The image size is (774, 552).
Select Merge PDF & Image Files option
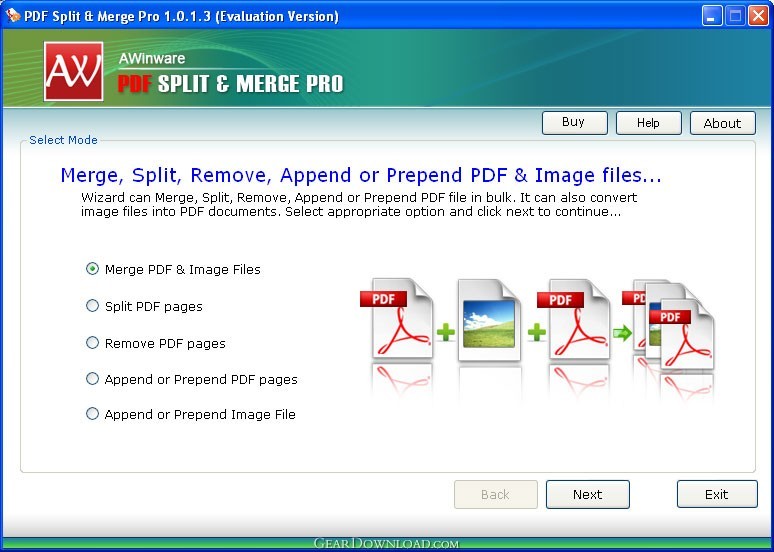[93, 269]
